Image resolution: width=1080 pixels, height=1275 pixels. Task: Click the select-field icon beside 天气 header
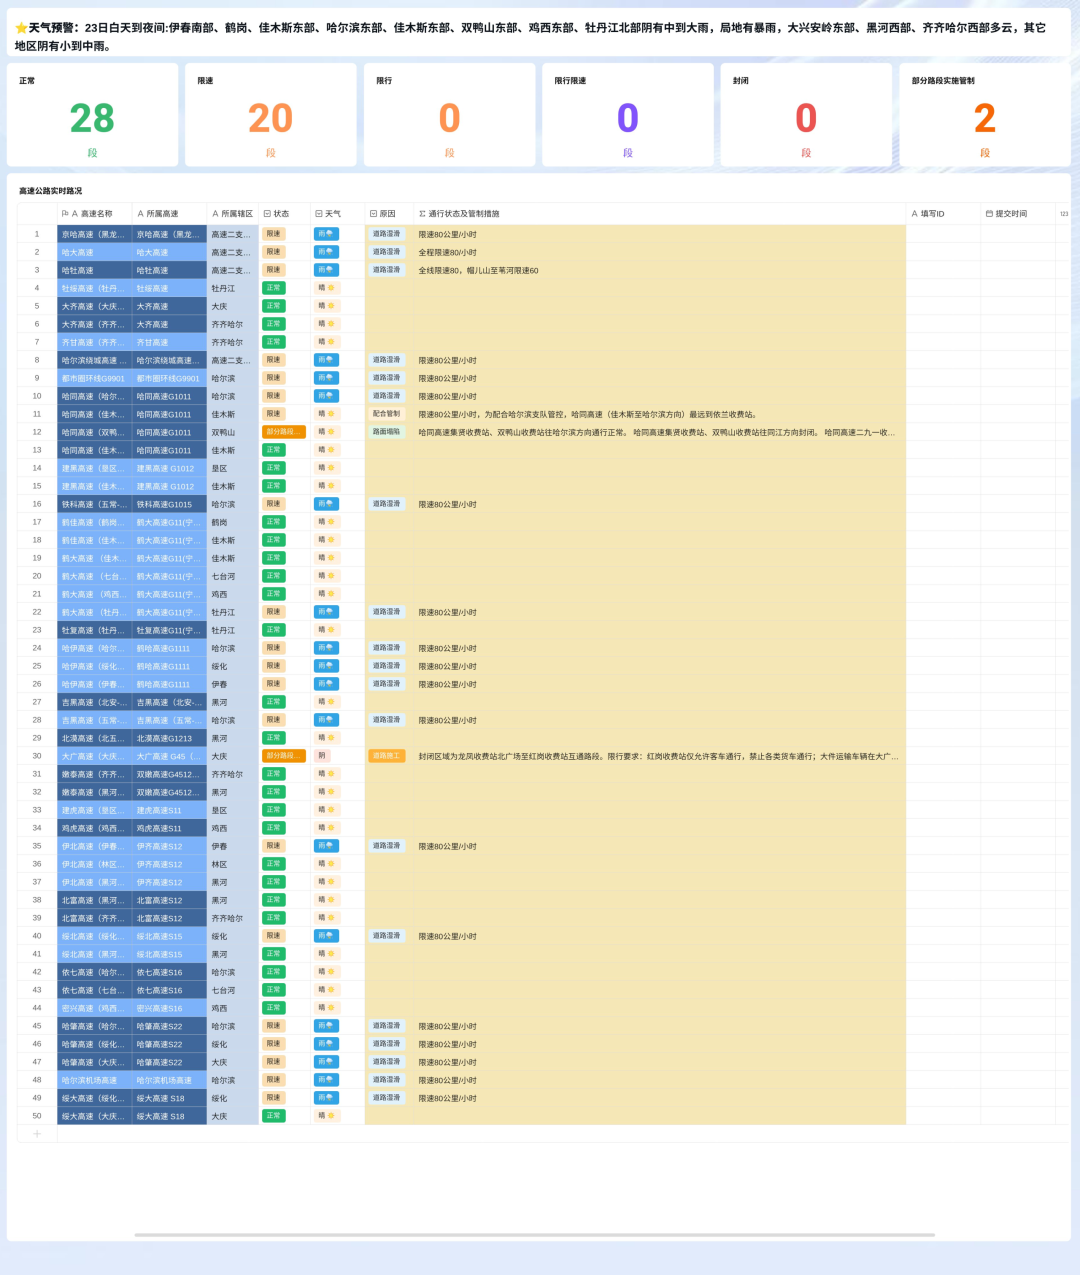click(318, 214)
